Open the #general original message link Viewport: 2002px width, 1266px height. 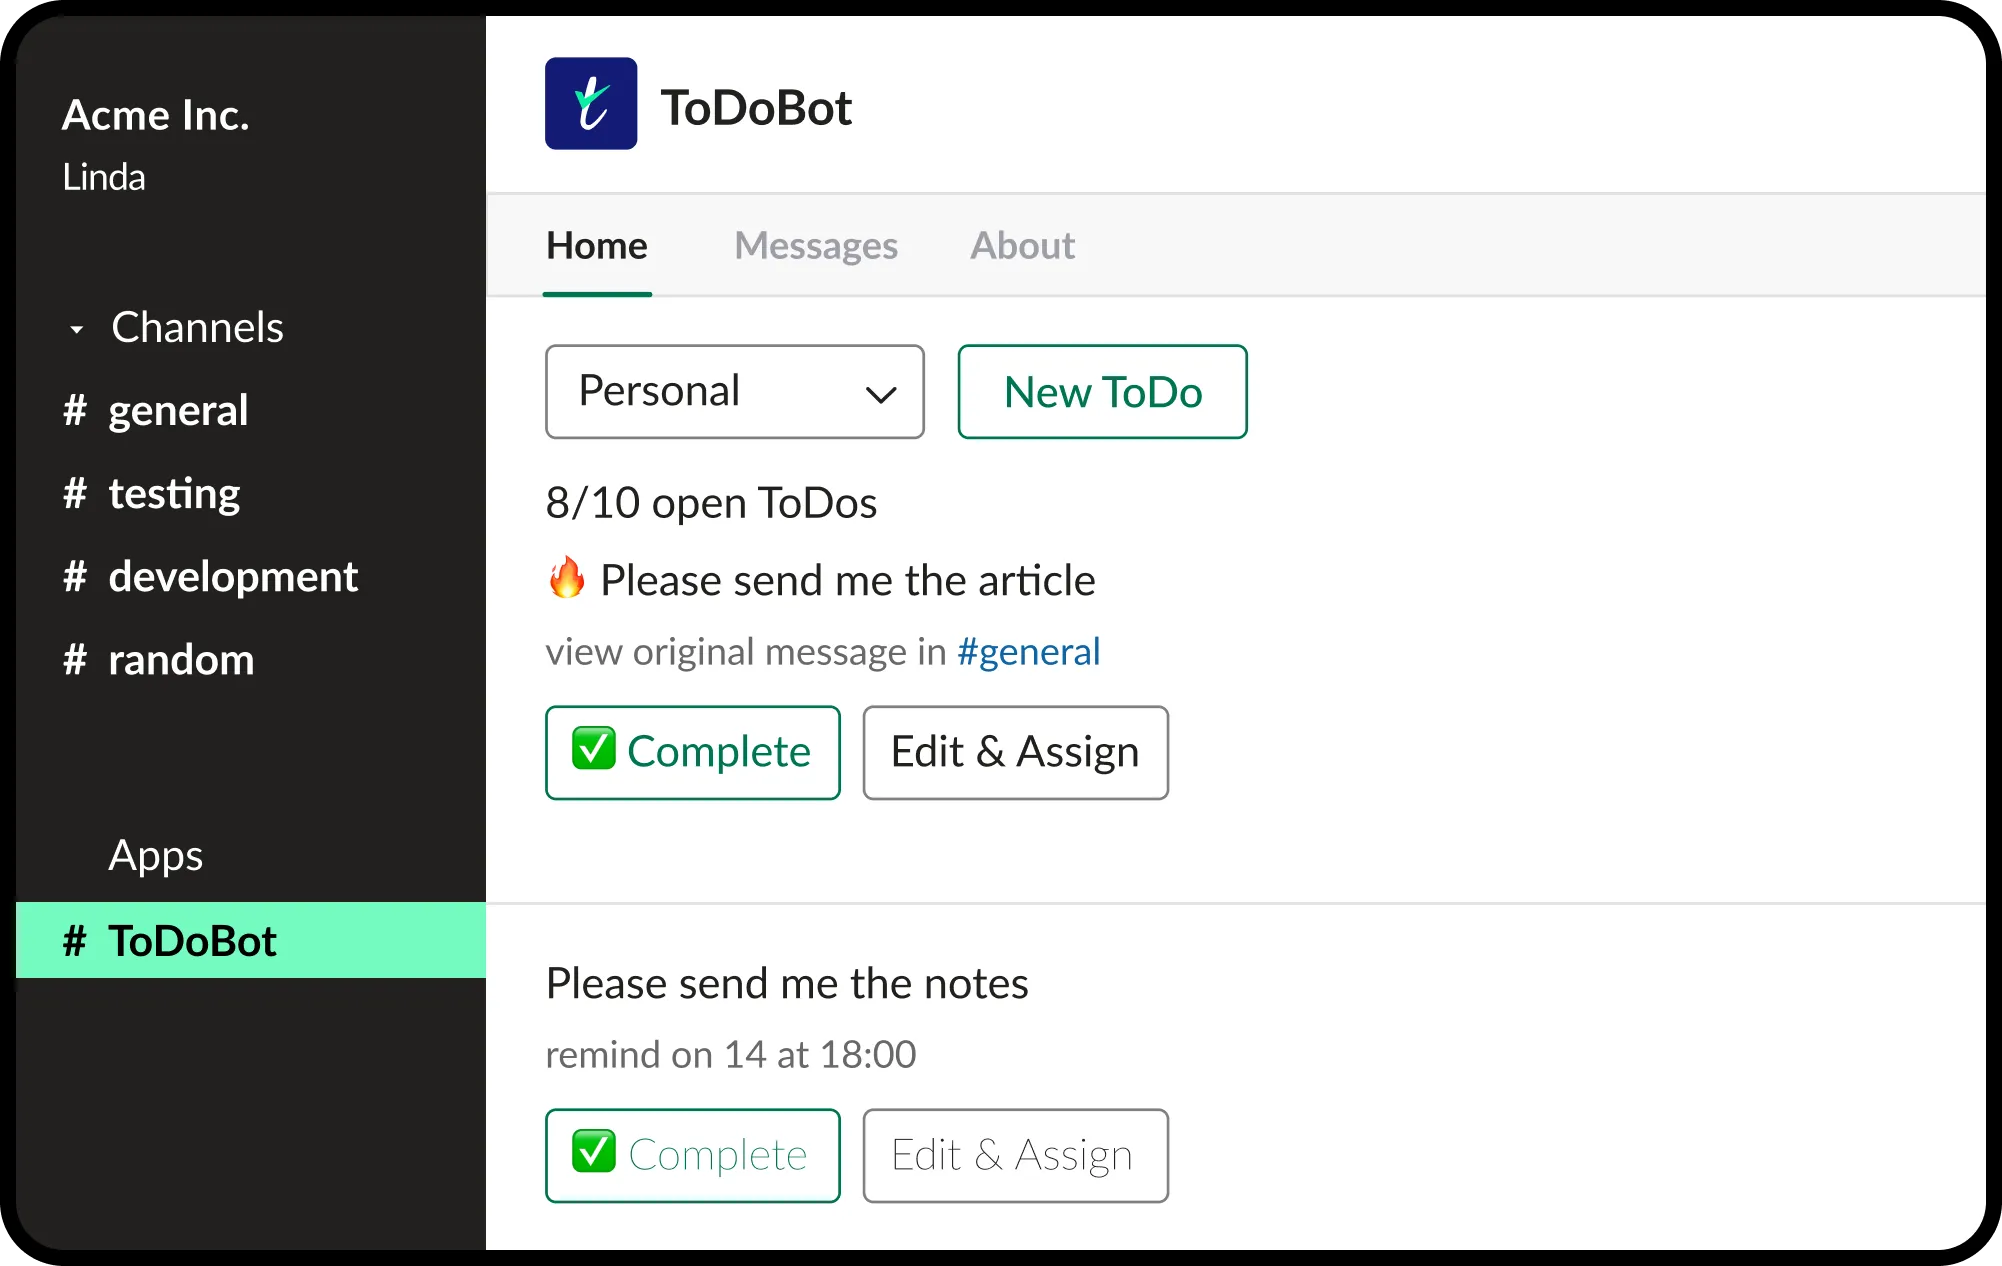1028,652
